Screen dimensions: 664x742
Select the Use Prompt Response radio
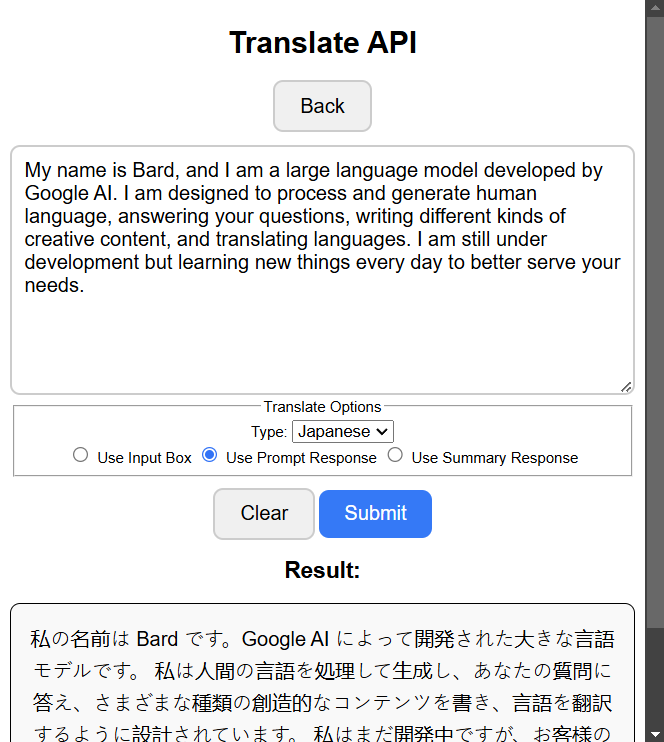point(209,455)
